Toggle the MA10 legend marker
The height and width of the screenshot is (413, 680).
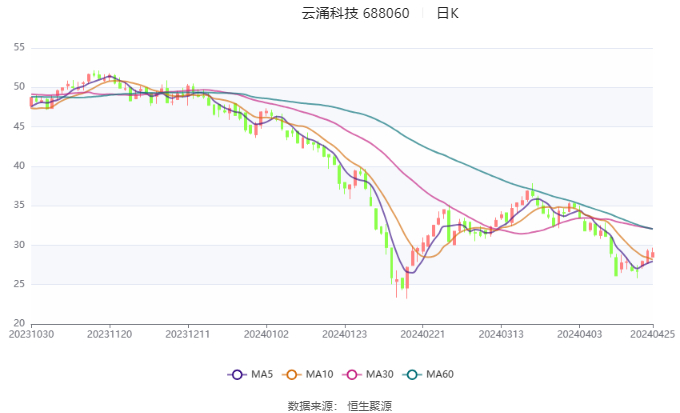[295, 374]
